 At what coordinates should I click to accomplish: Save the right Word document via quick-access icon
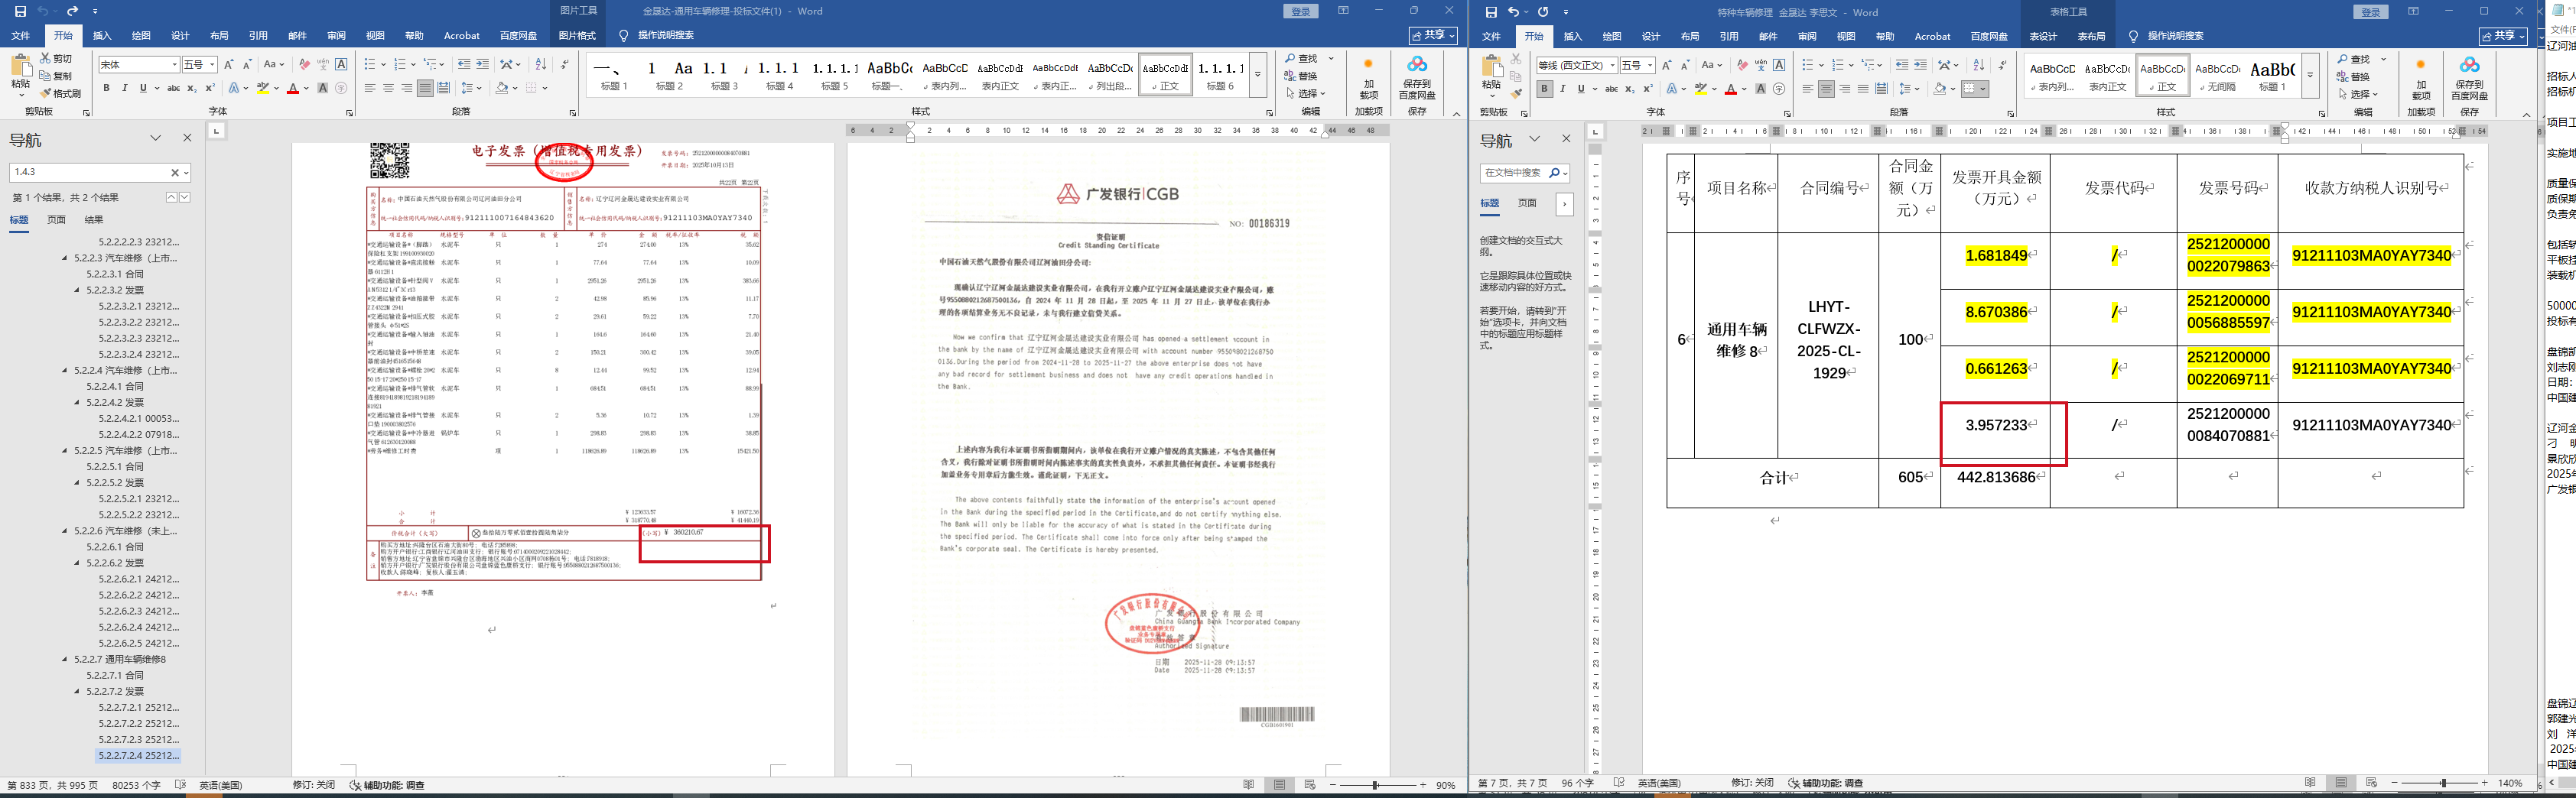pos(1491,12)
